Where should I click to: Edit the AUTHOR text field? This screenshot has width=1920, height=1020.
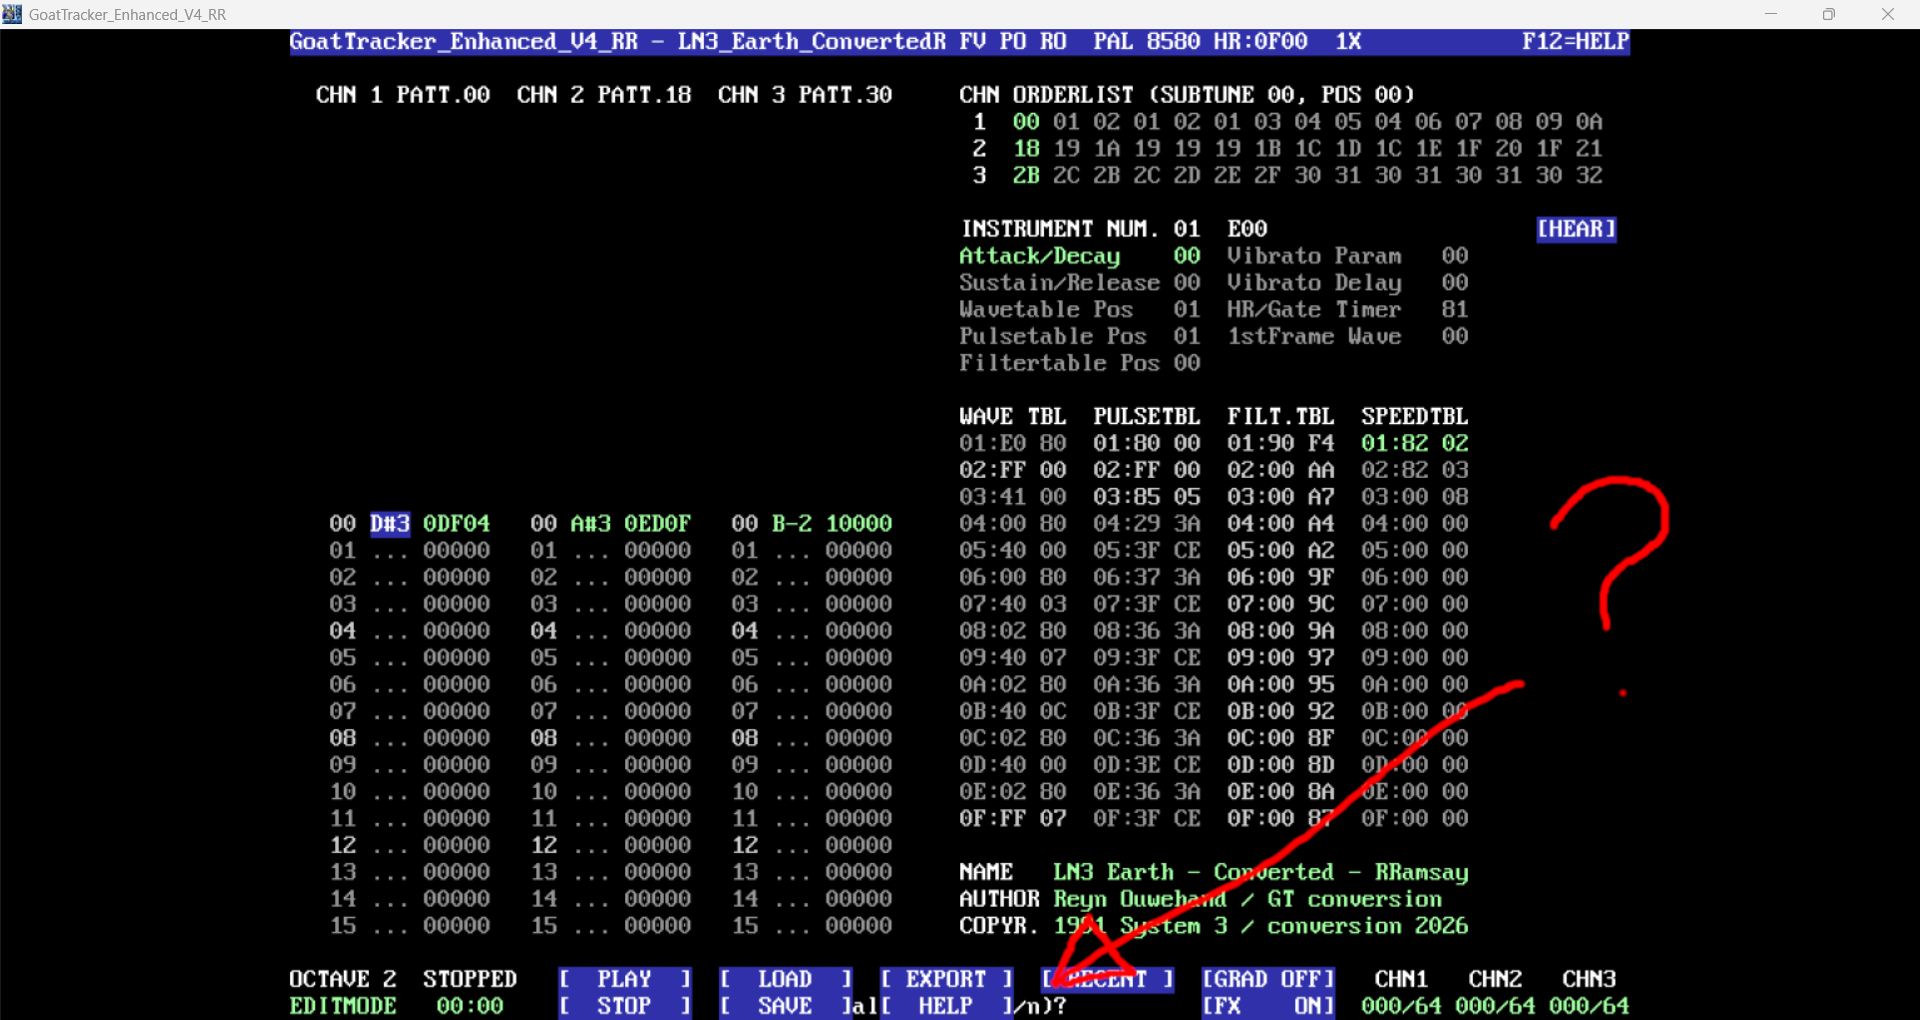[1247, 899]
